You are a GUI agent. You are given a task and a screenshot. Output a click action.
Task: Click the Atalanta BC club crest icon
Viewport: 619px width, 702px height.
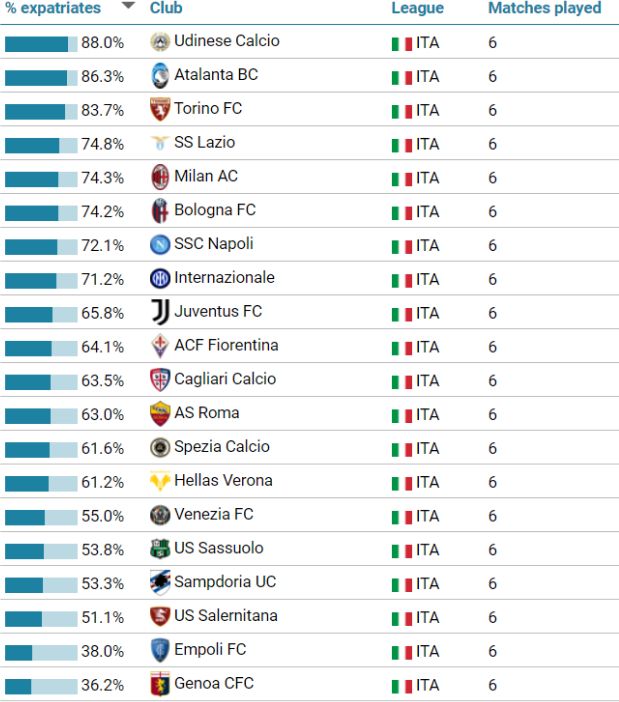(160, 76)
